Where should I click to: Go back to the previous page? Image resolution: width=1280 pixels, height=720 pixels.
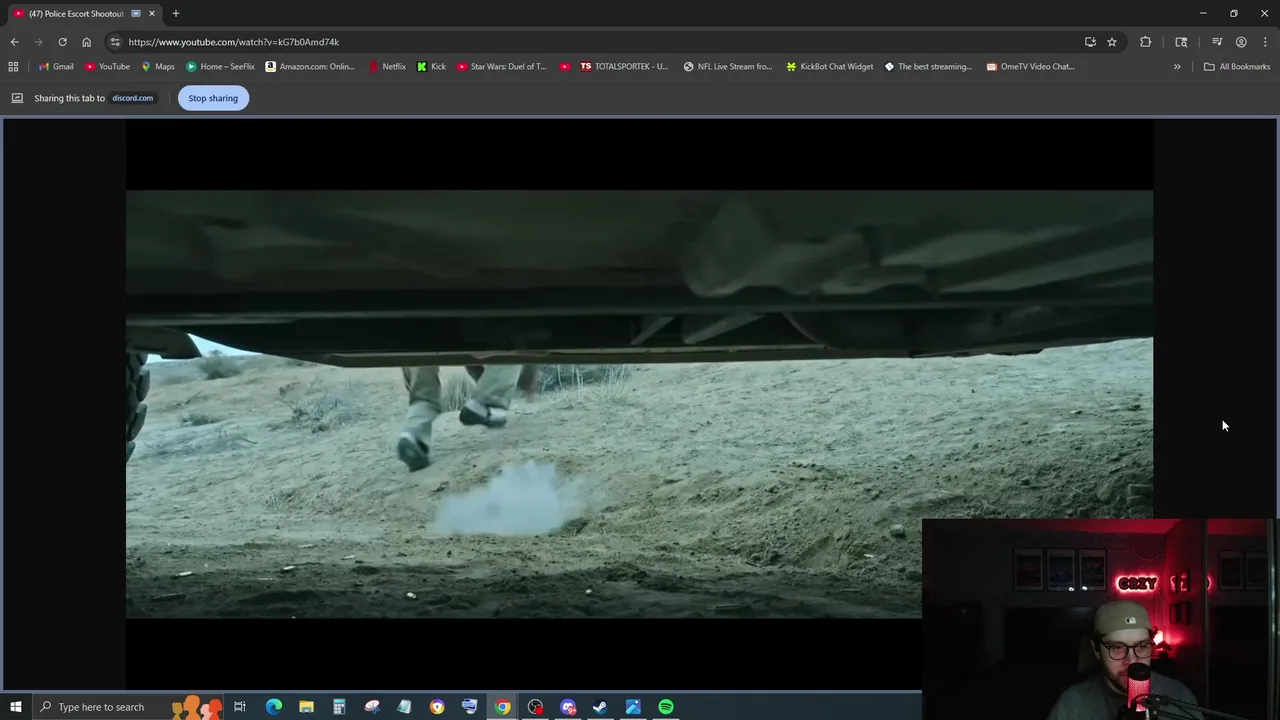(14, 42)
